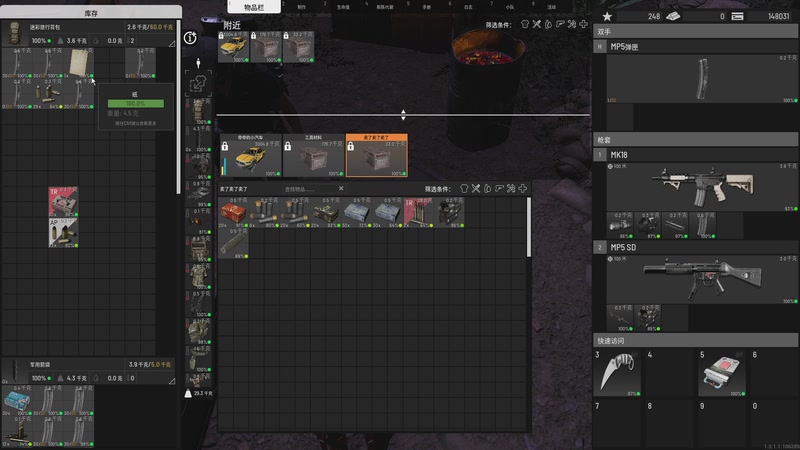This screenshot has width=800, height=450.
Task: Click the star fame points icon
Action: point(607,16)
